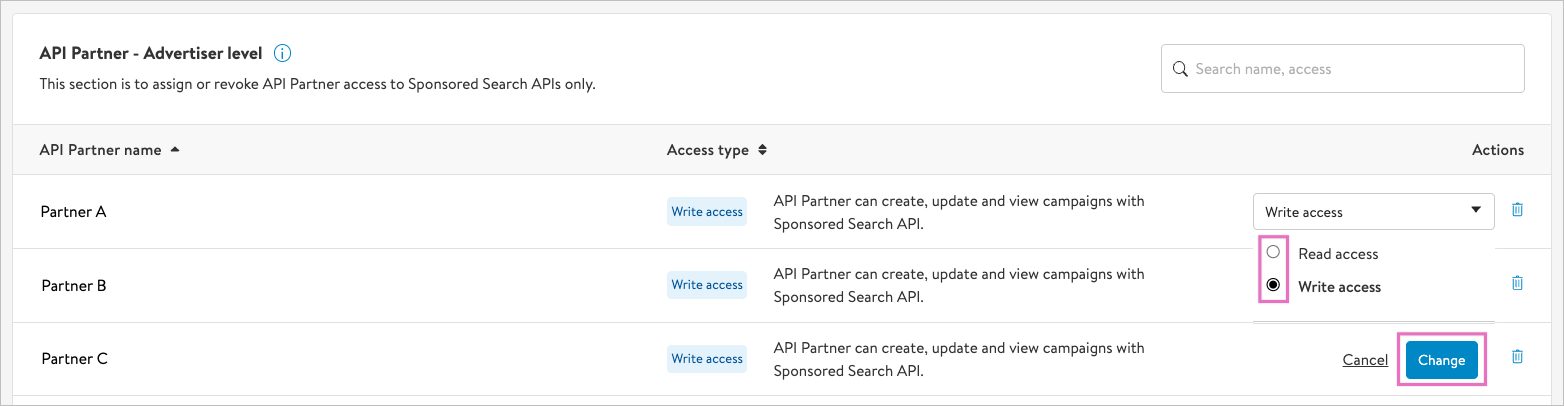
Task: Remove Partner C with trash icon
Action: coord(1517,357)
